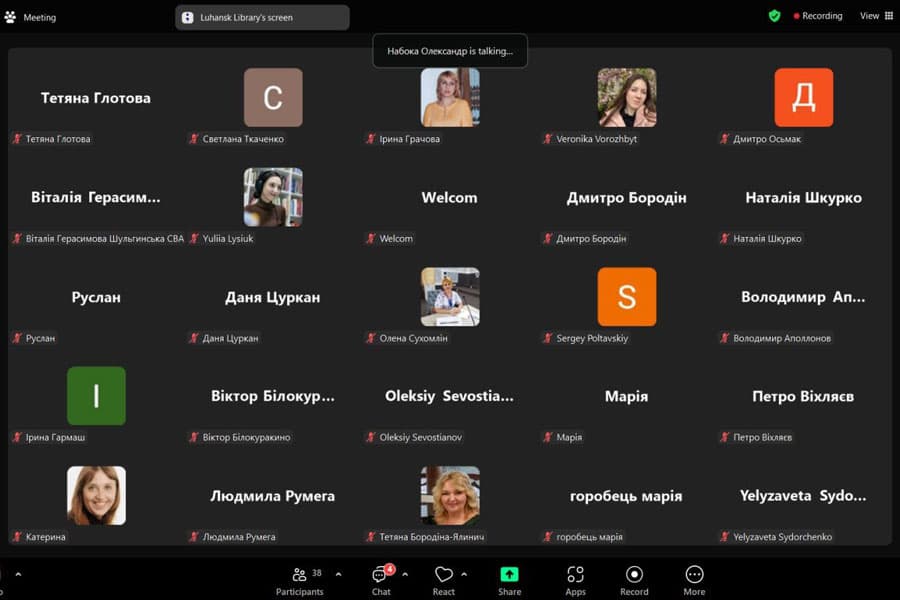Select Veronika Vorozhbyt's video thumbnail

(x=627, y=97)
